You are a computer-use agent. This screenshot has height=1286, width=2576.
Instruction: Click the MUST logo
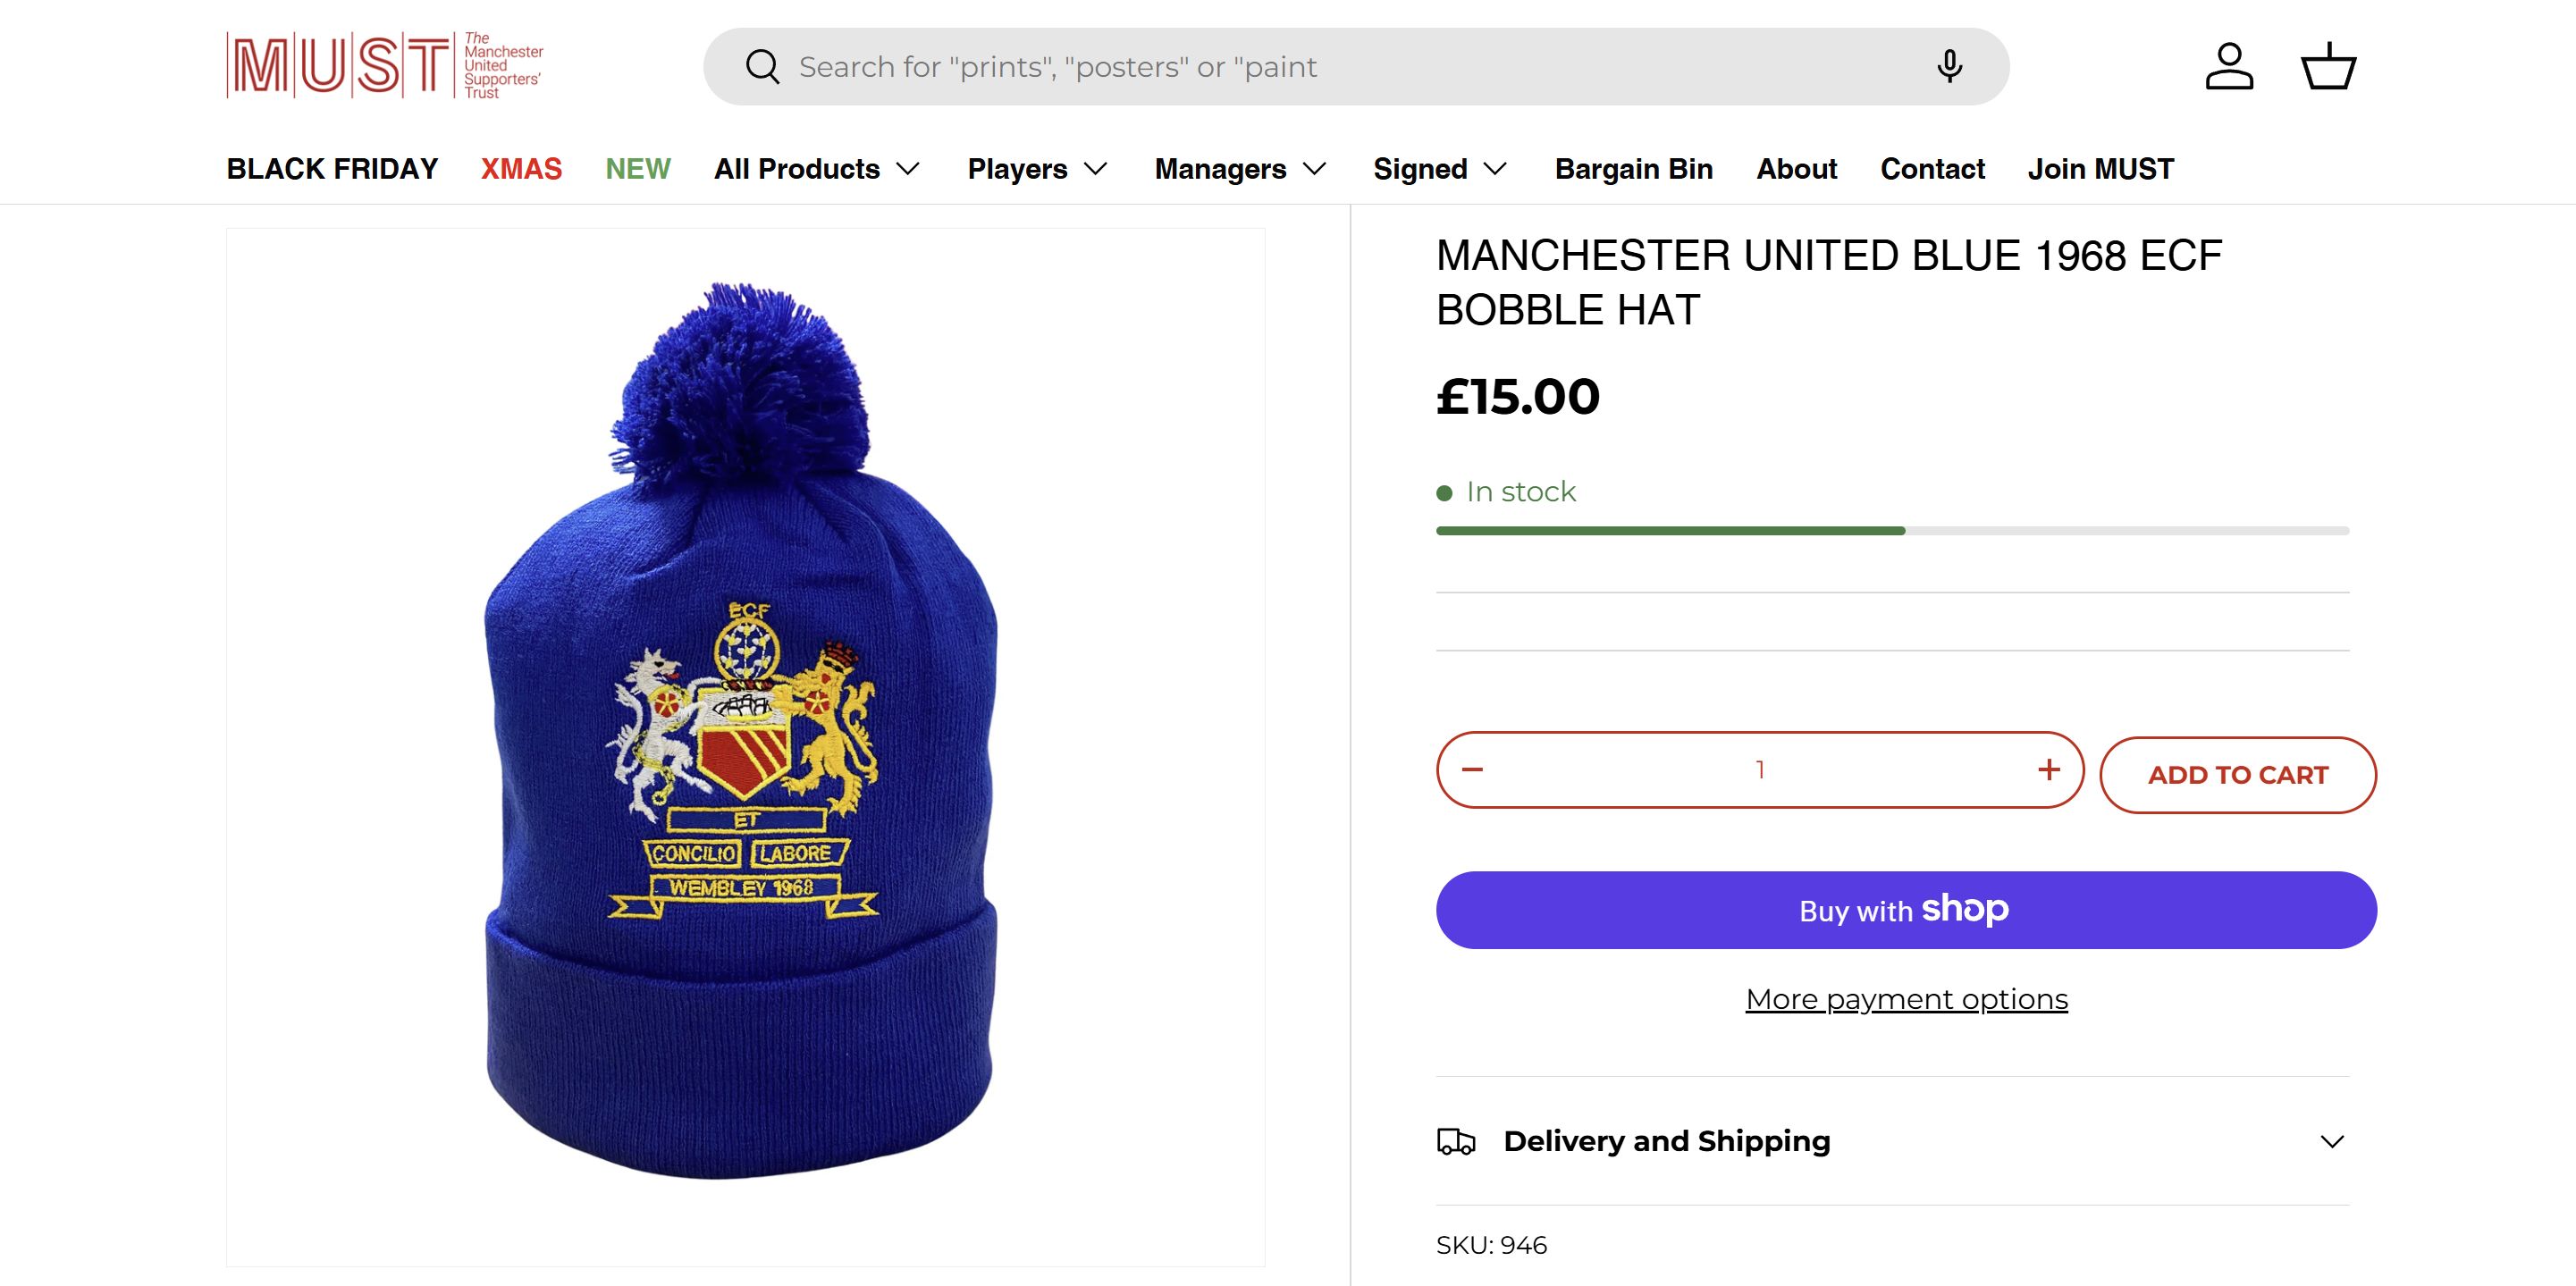point(385,66)
